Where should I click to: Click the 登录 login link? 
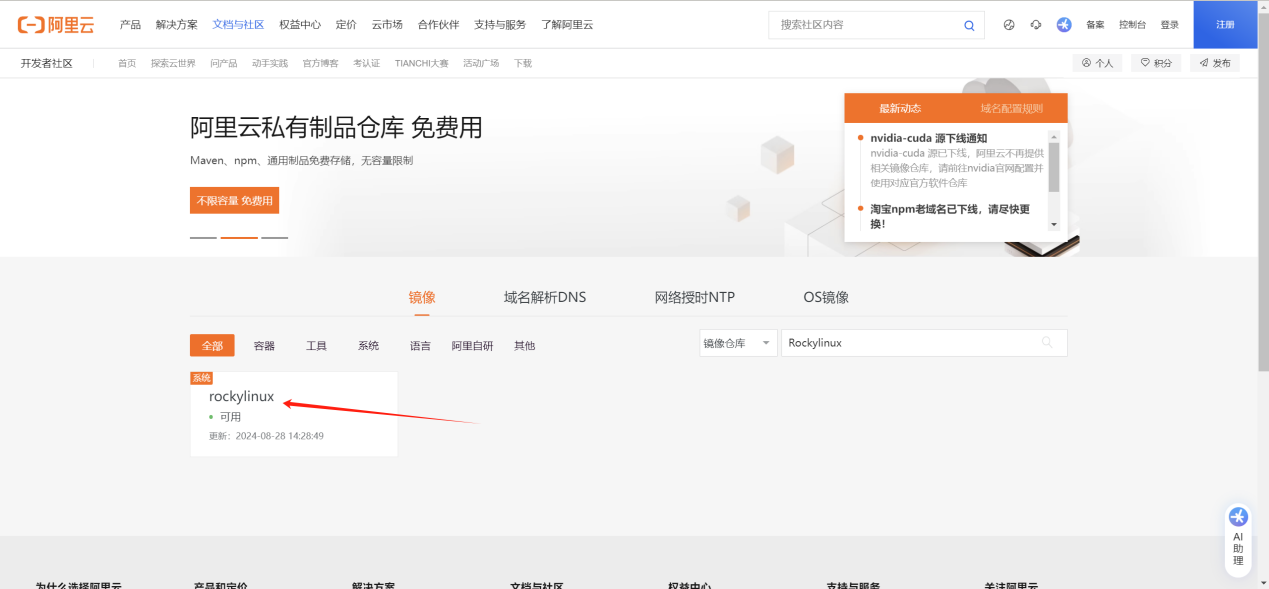point(1169,25)
